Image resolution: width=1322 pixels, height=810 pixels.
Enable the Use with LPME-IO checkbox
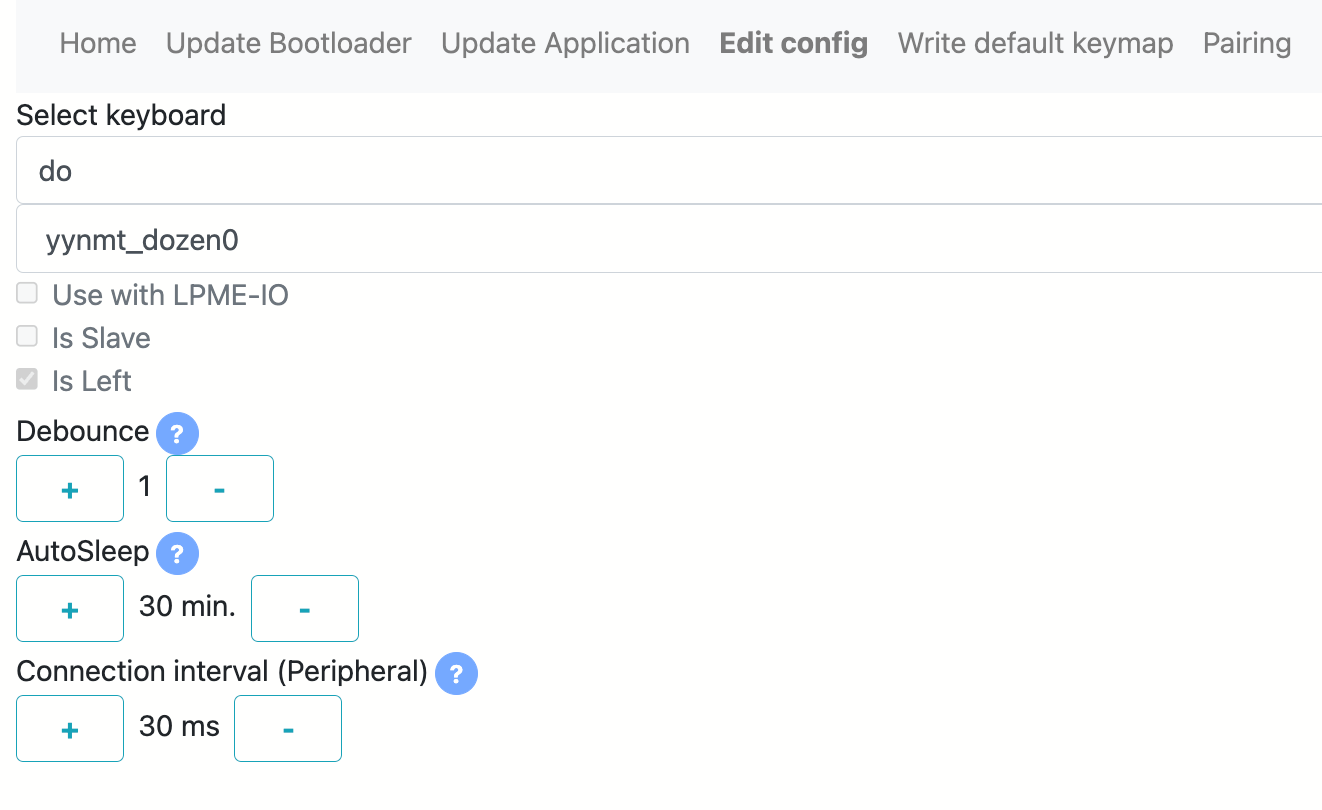click(x=28, y=293)
